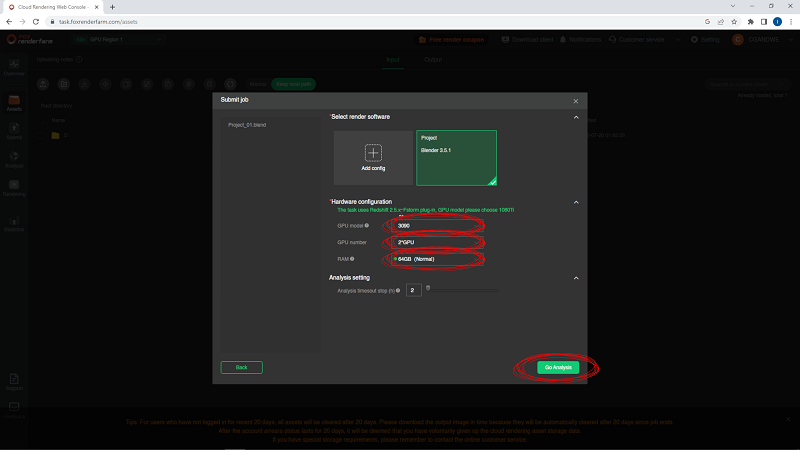Bookmark this page with the star icon
Screen dimensions: 800x450
click(x=734, y=21)
